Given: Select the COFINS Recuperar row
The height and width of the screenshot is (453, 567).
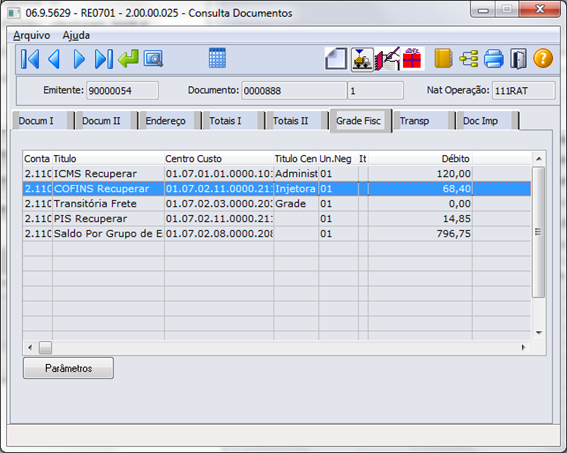Looking at the screenshot, I should [277, 189].
